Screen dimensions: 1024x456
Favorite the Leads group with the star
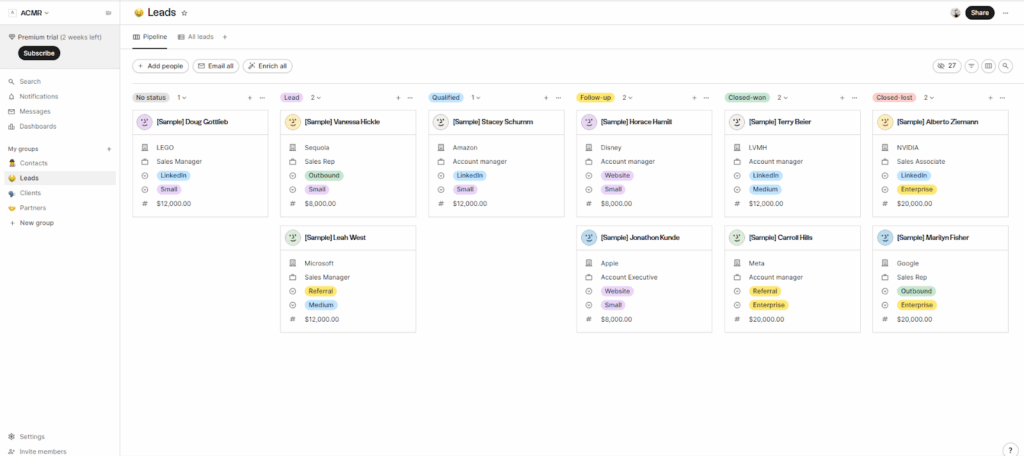184,13
